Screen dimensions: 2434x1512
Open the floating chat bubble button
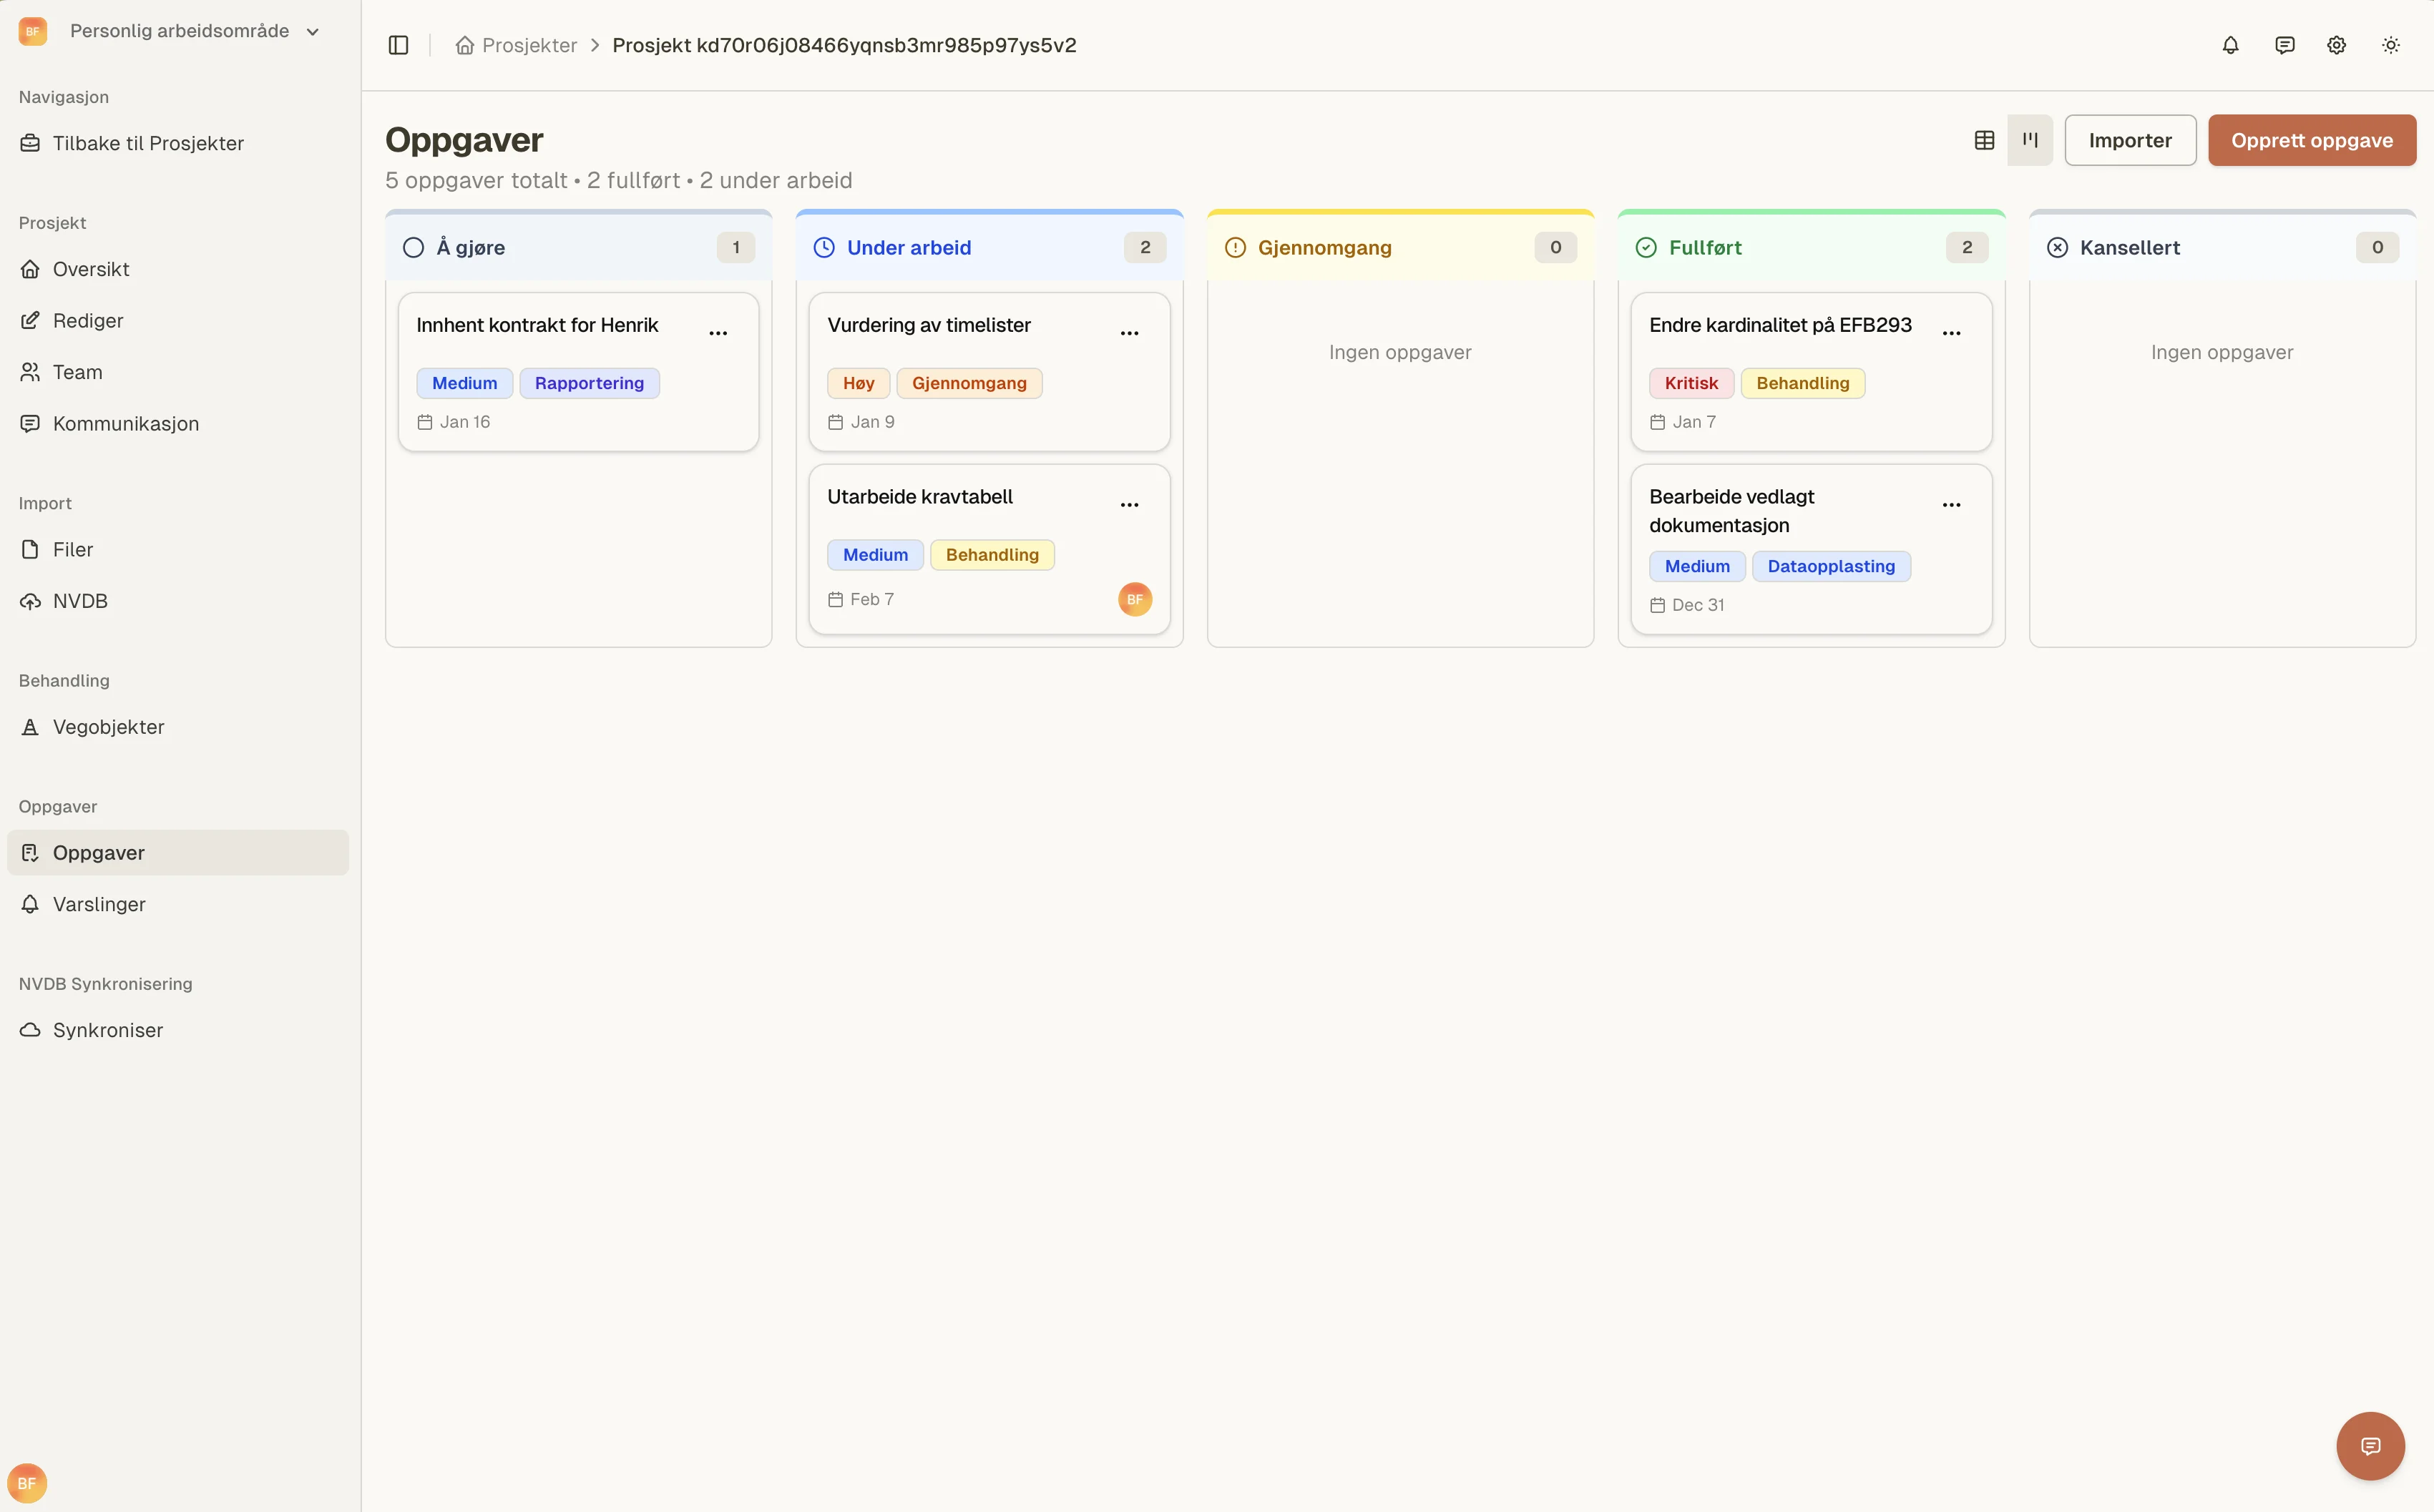(2369, 1445)
